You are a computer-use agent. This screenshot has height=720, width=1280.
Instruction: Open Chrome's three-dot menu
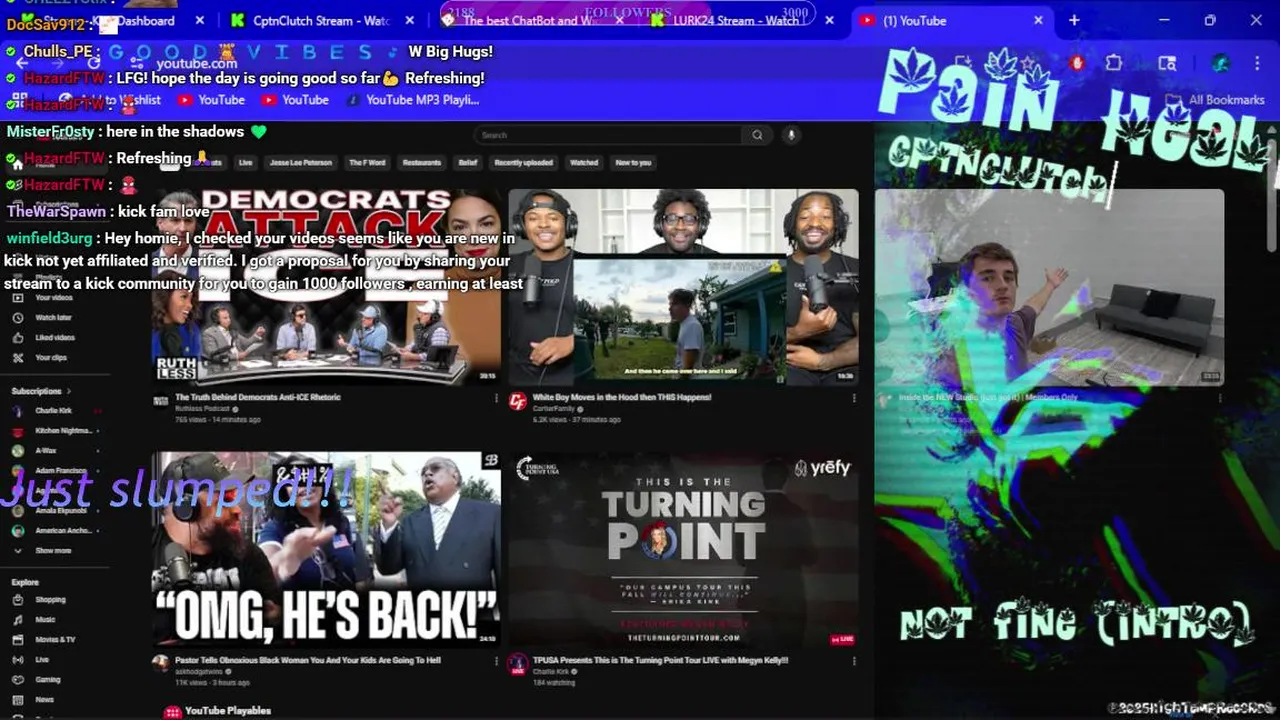point(1258,63)
